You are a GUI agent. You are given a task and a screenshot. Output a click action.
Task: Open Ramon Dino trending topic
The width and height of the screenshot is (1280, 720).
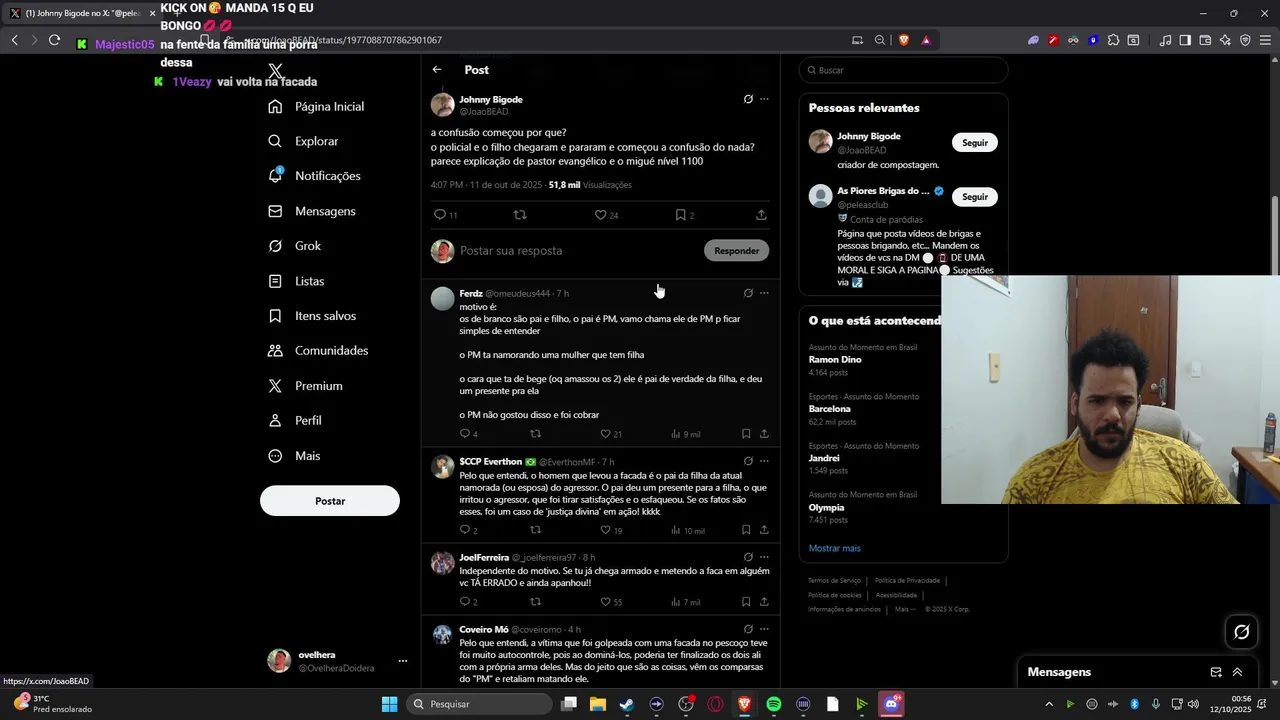835,360
